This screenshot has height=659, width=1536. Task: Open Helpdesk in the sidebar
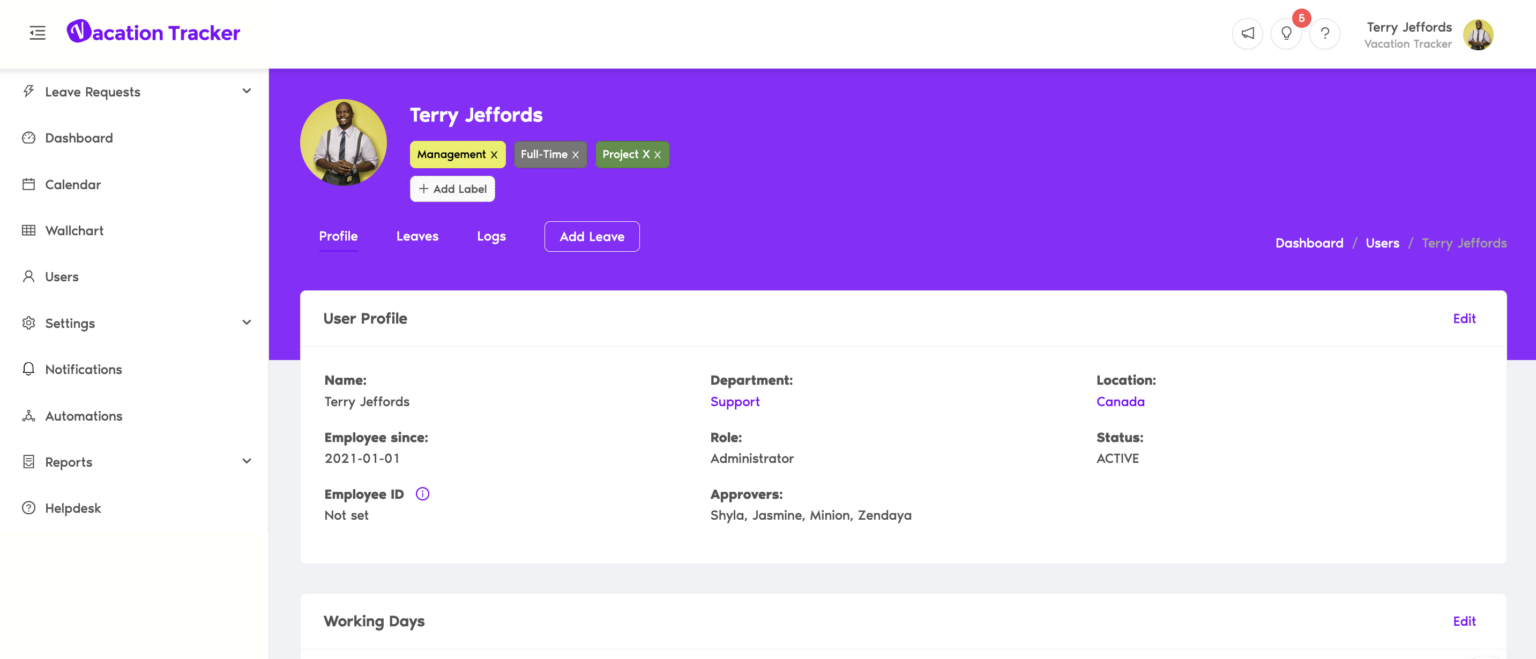point(73,508)
